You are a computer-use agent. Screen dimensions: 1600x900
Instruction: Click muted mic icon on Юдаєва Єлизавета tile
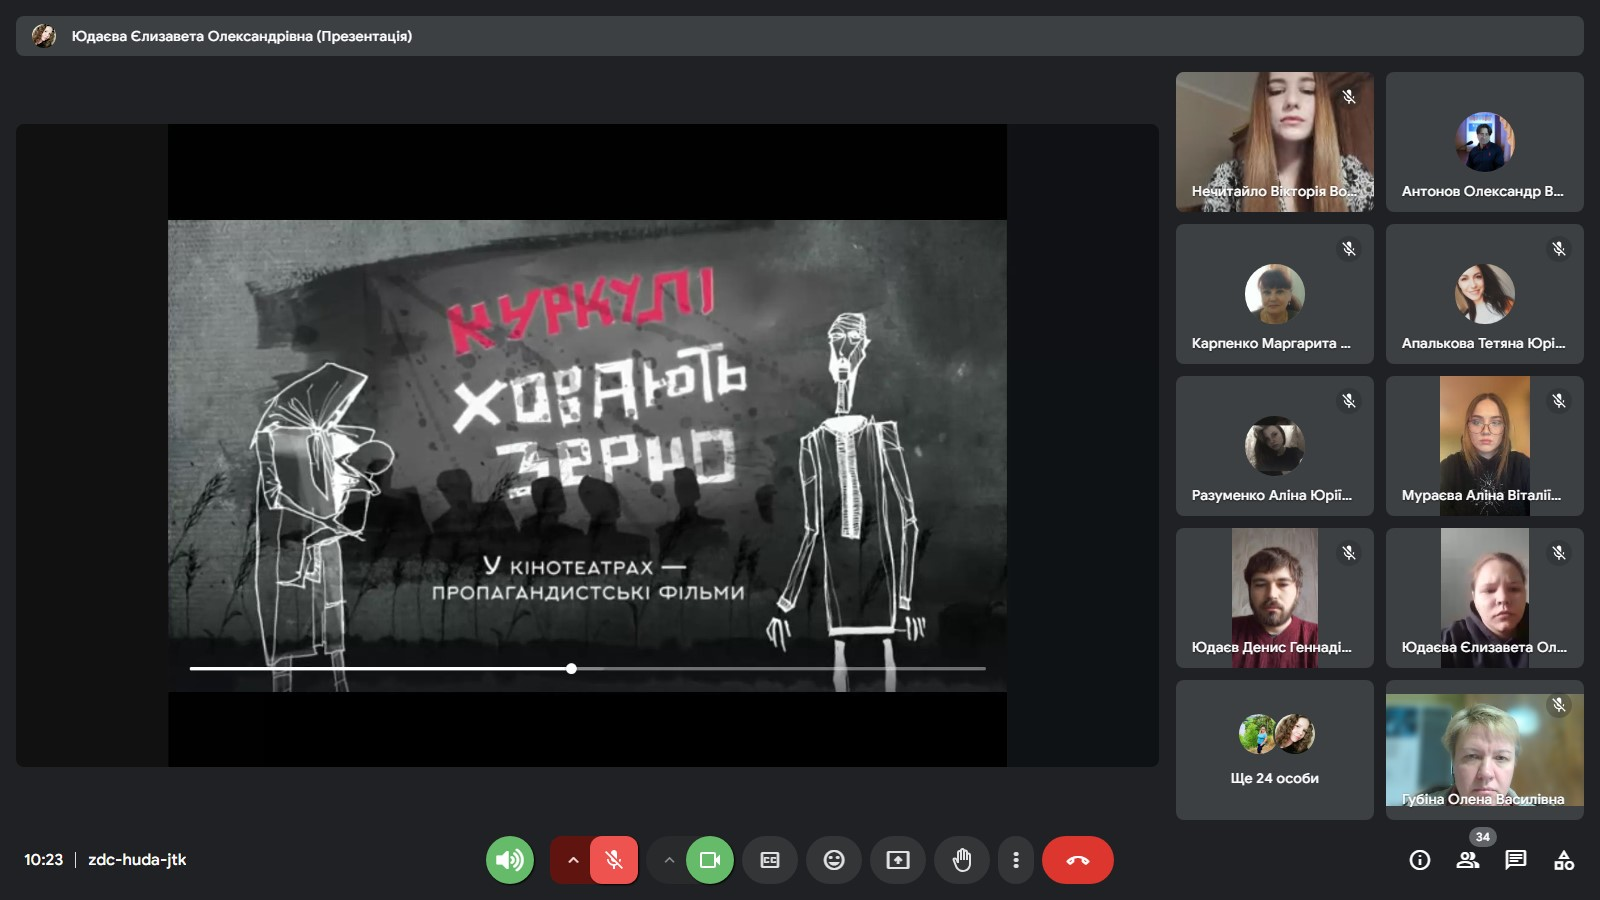[1559, 553]
